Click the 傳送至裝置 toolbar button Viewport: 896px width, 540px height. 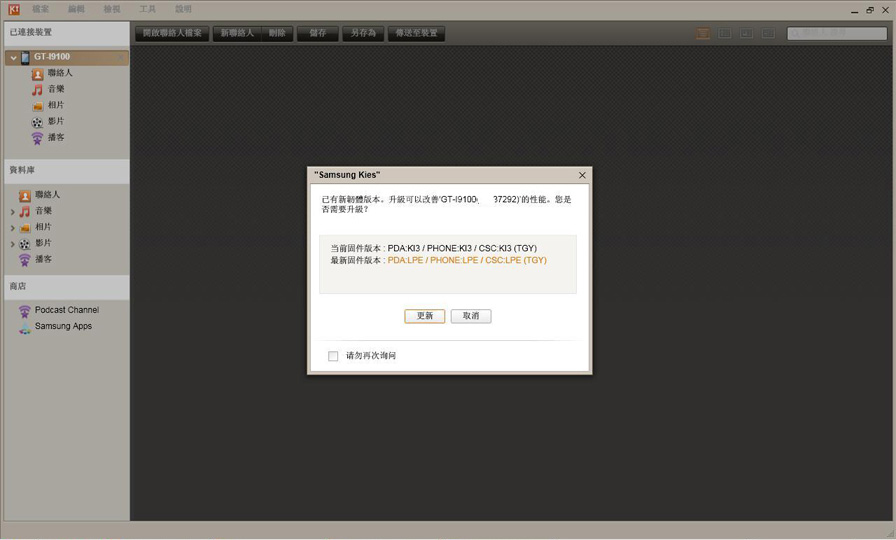(x=416, y=33)
